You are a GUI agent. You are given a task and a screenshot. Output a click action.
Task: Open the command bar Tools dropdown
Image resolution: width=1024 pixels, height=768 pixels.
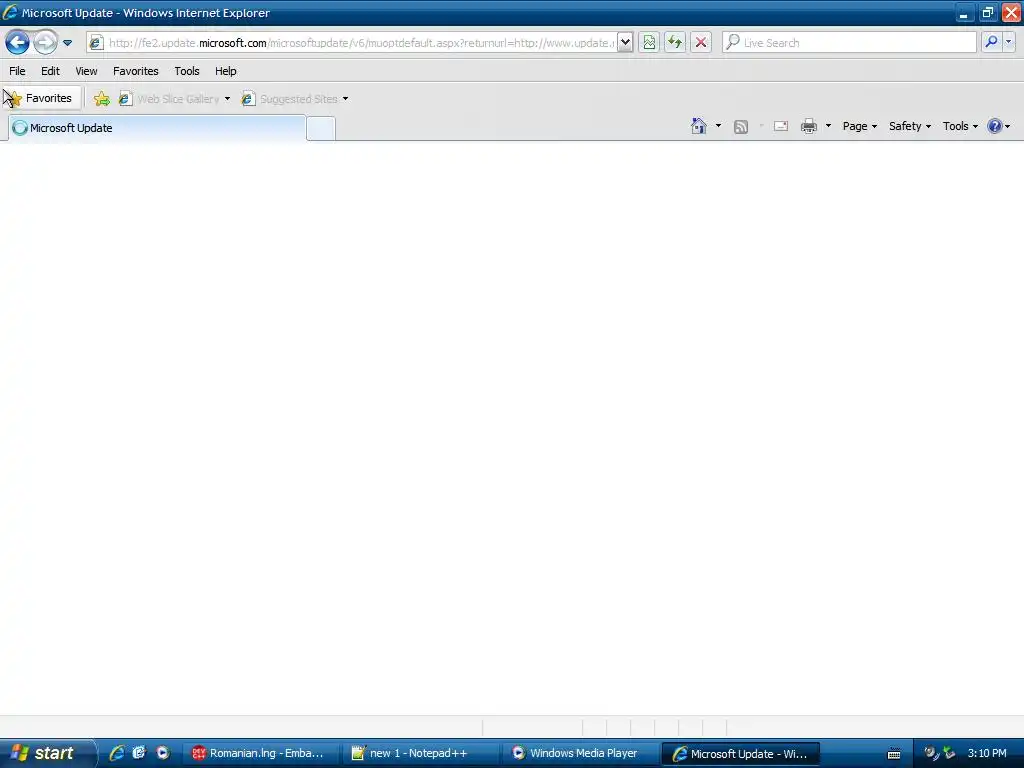960,127
